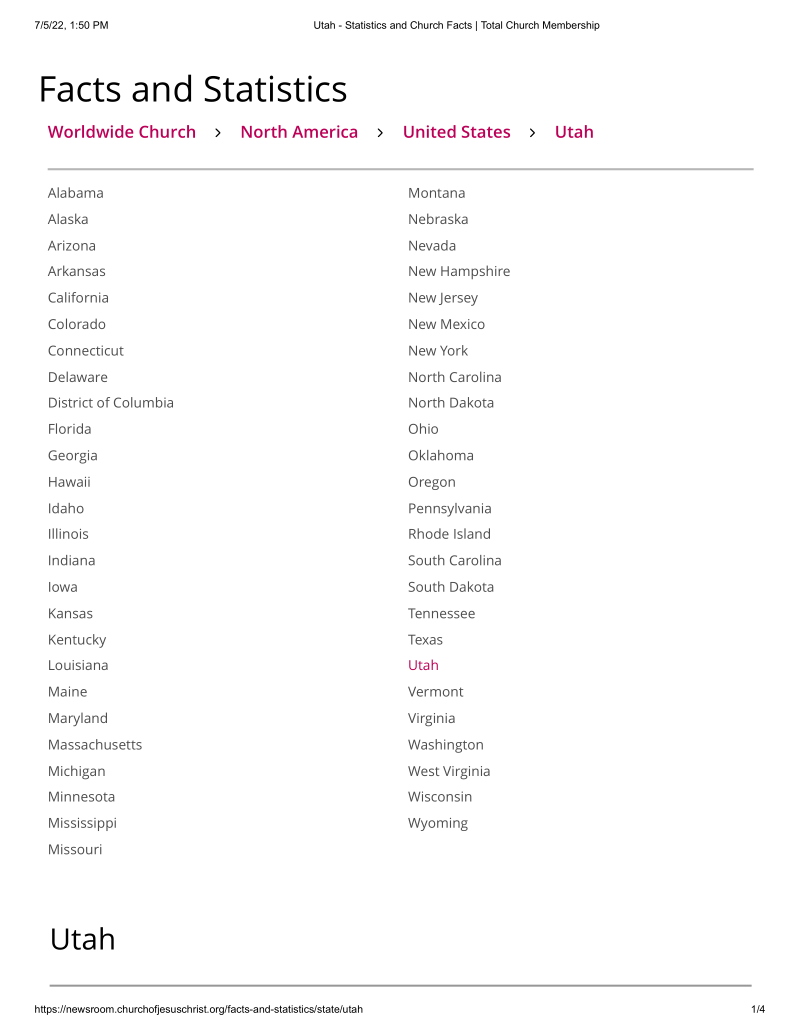The image size is (800, 1035).
Task: Click the Worldwide Church breadcrumb link
Action: coord(122,132)
